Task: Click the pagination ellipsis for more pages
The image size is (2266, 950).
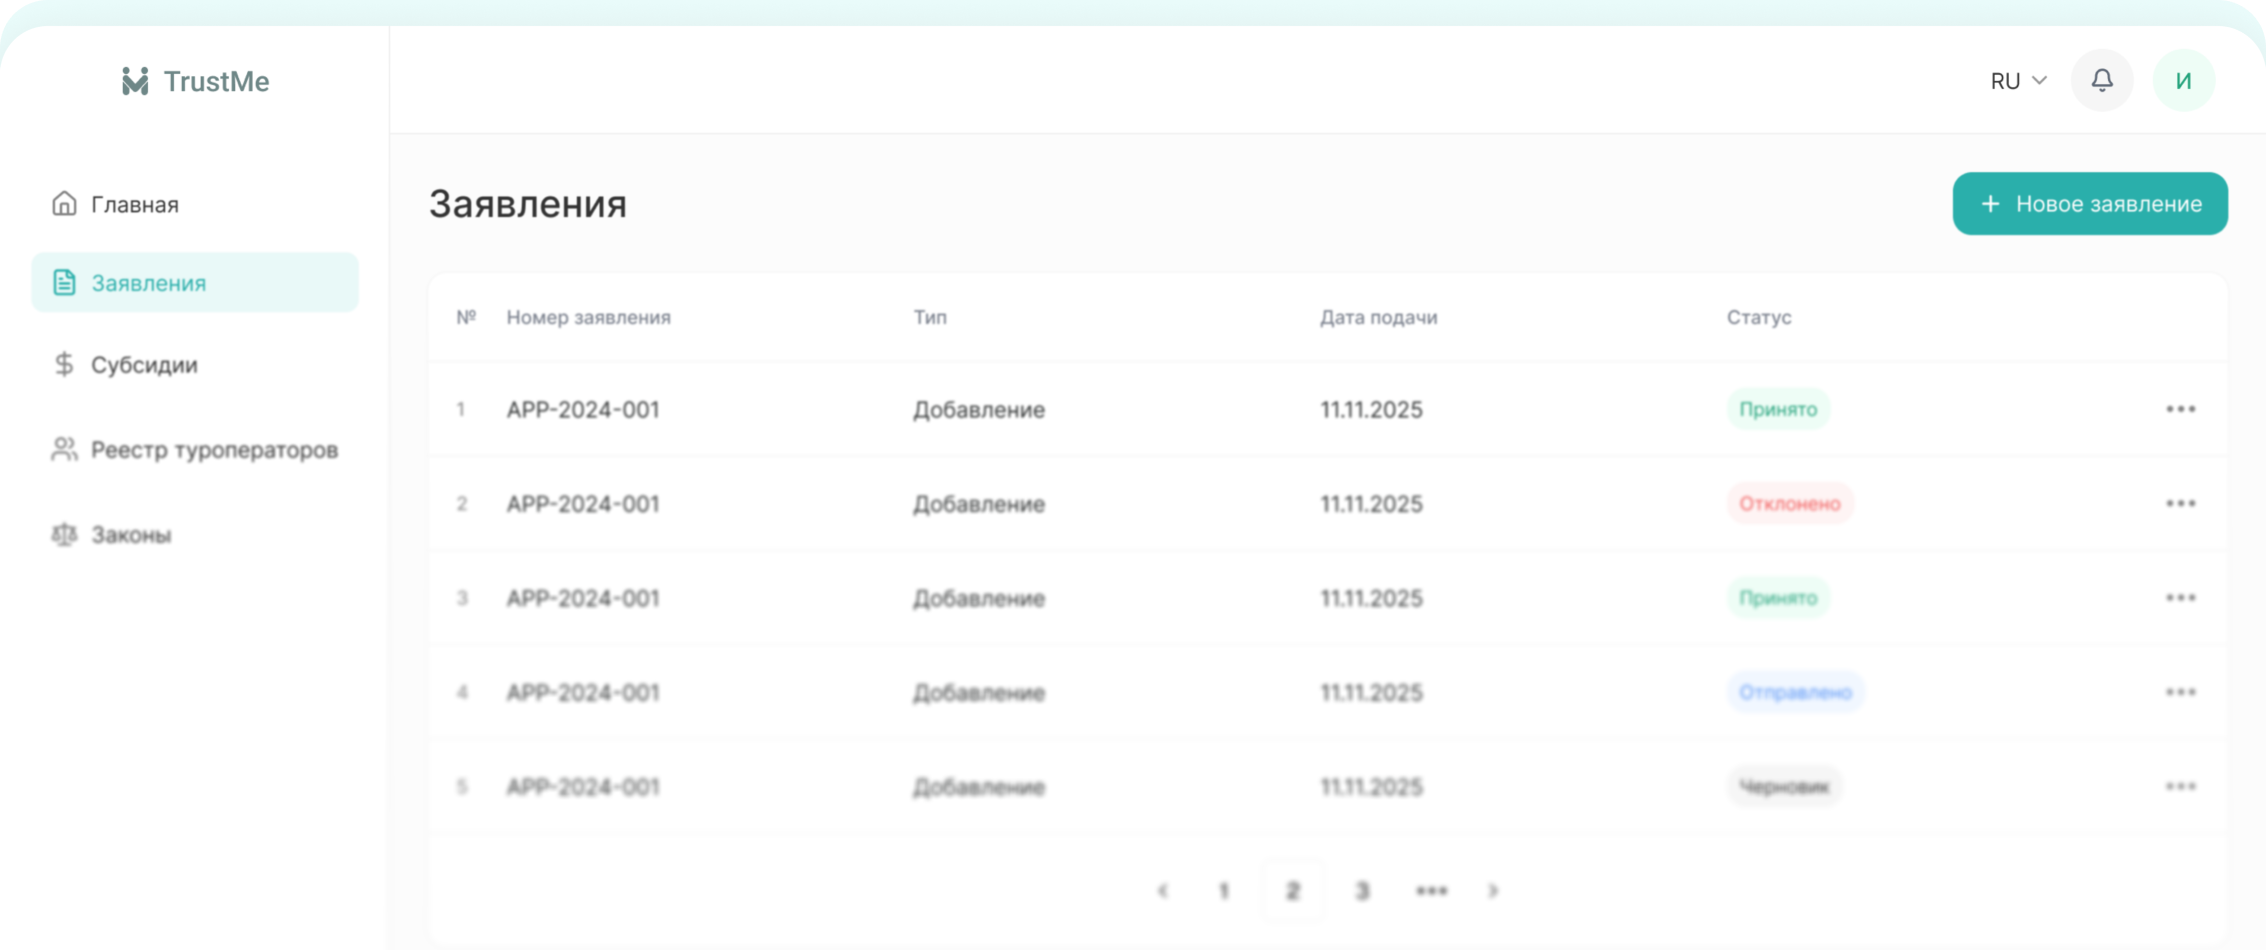Action: 1431,890
